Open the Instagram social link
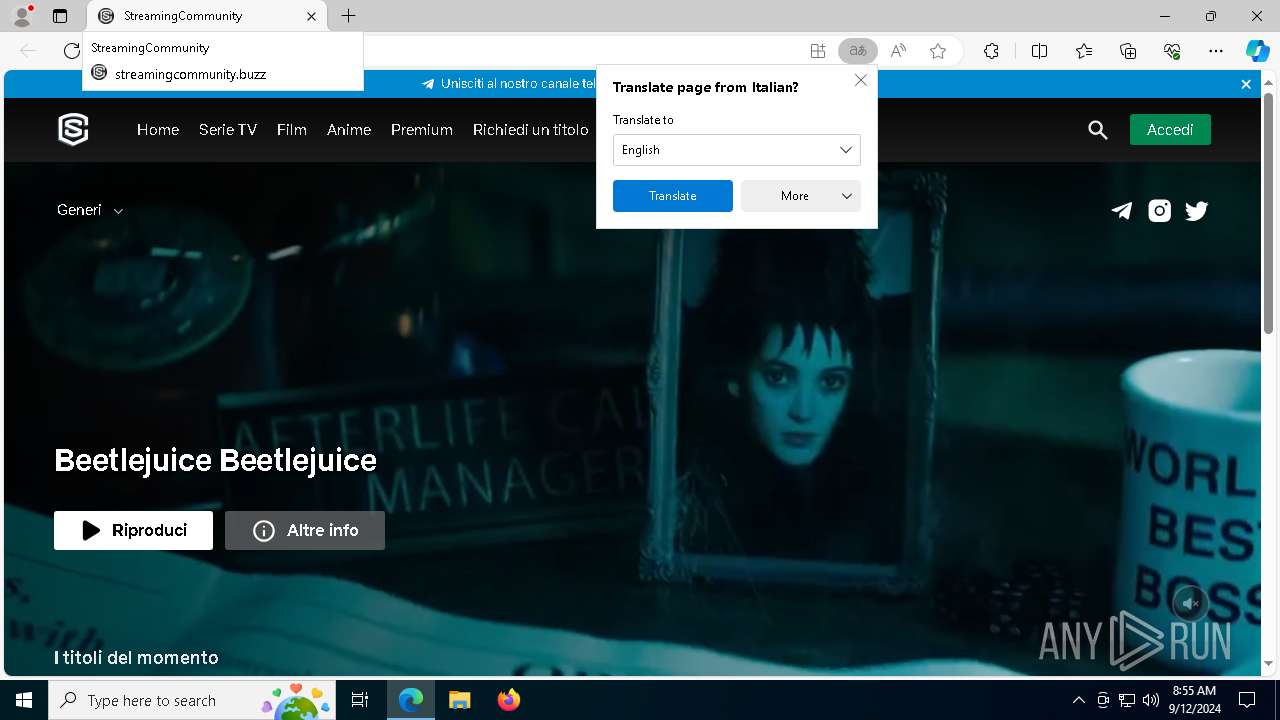The width and height of the screenshot is (1280, 720). [x=1159, y=210]
